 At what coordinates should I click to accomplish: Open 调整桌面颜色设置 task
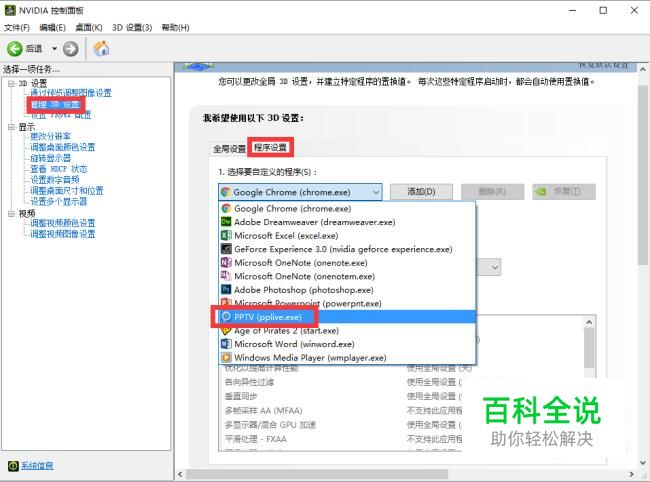tap(63, 147)
